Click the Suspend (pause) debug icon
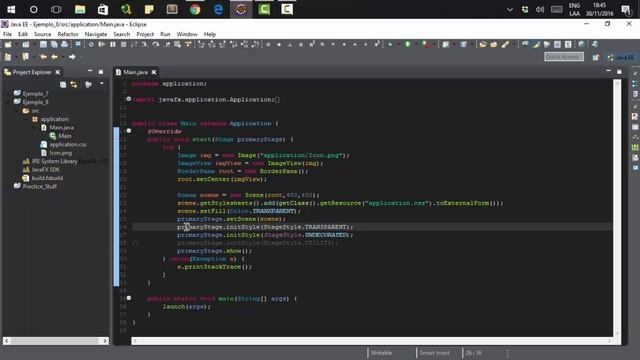 pyautogui.click(x=113, y=44)
